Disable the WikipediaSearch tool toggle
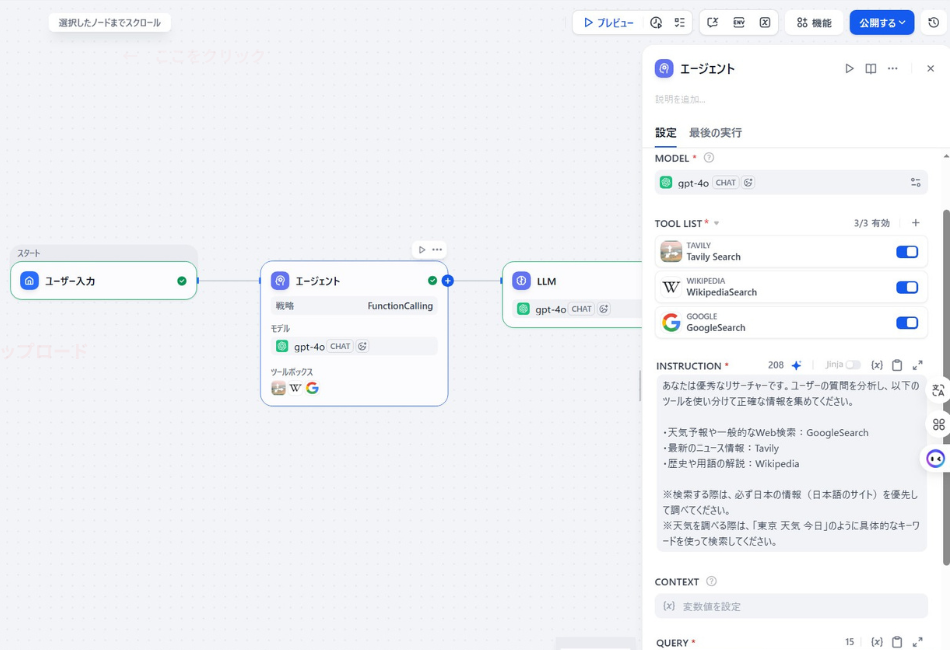 (907, 287)
